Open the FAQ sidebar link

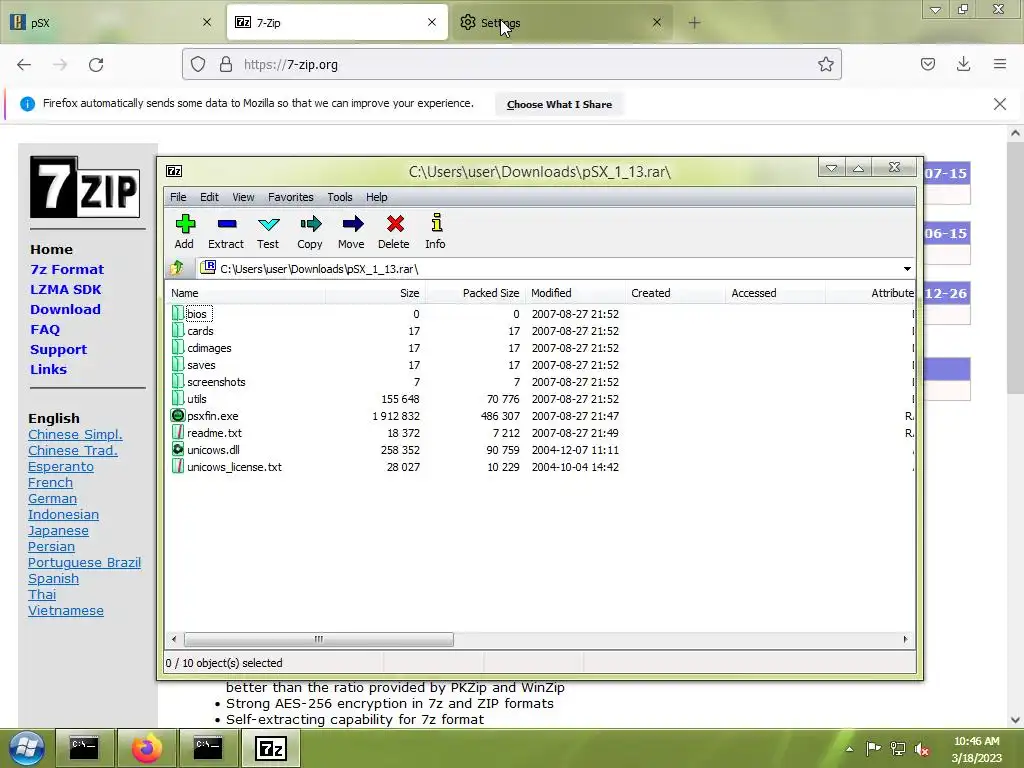click(45, 329)
